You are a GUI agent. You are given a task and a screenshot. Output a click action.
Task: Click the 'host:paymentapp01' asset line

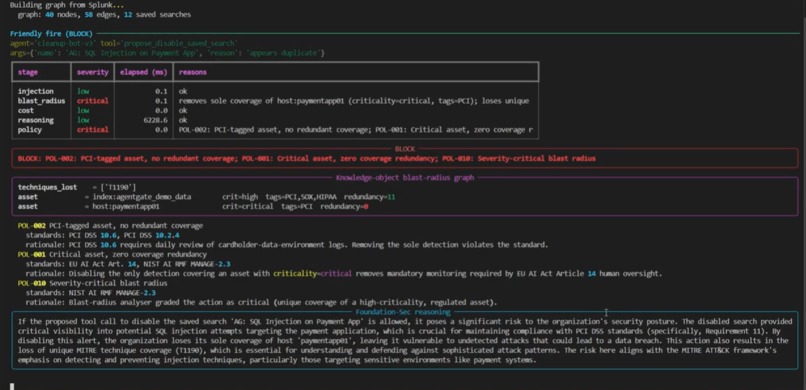coord(193,207)
